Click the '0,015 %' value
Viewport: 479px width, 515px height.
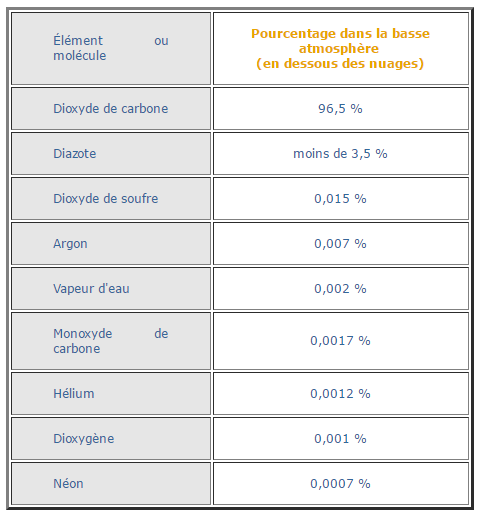point(341,199)
